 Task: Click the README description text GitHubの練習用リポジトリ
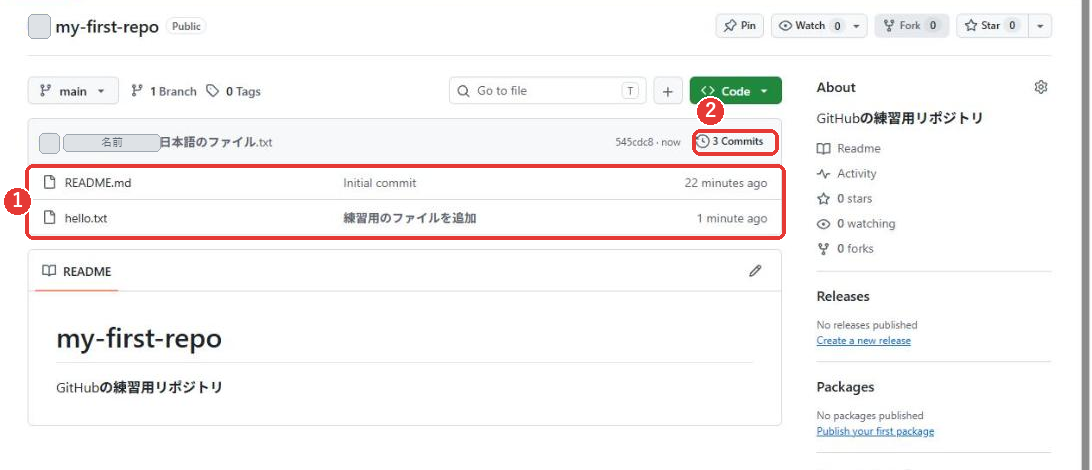pos(139,387)
